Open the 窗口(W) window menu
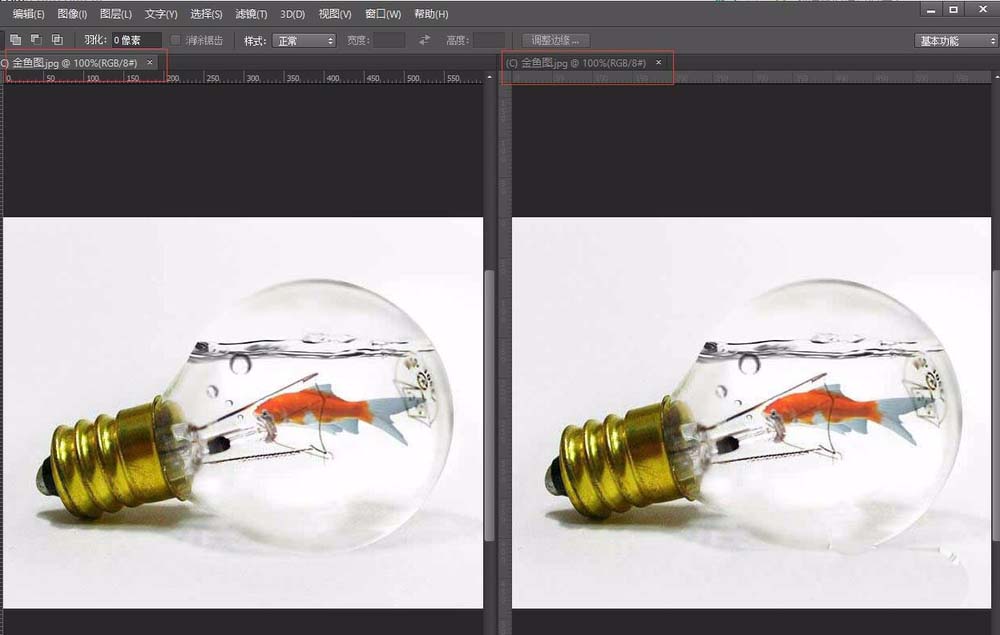The height and width of the screenshot is (635, 1000). pyautogui.click(x=383, y=14)
